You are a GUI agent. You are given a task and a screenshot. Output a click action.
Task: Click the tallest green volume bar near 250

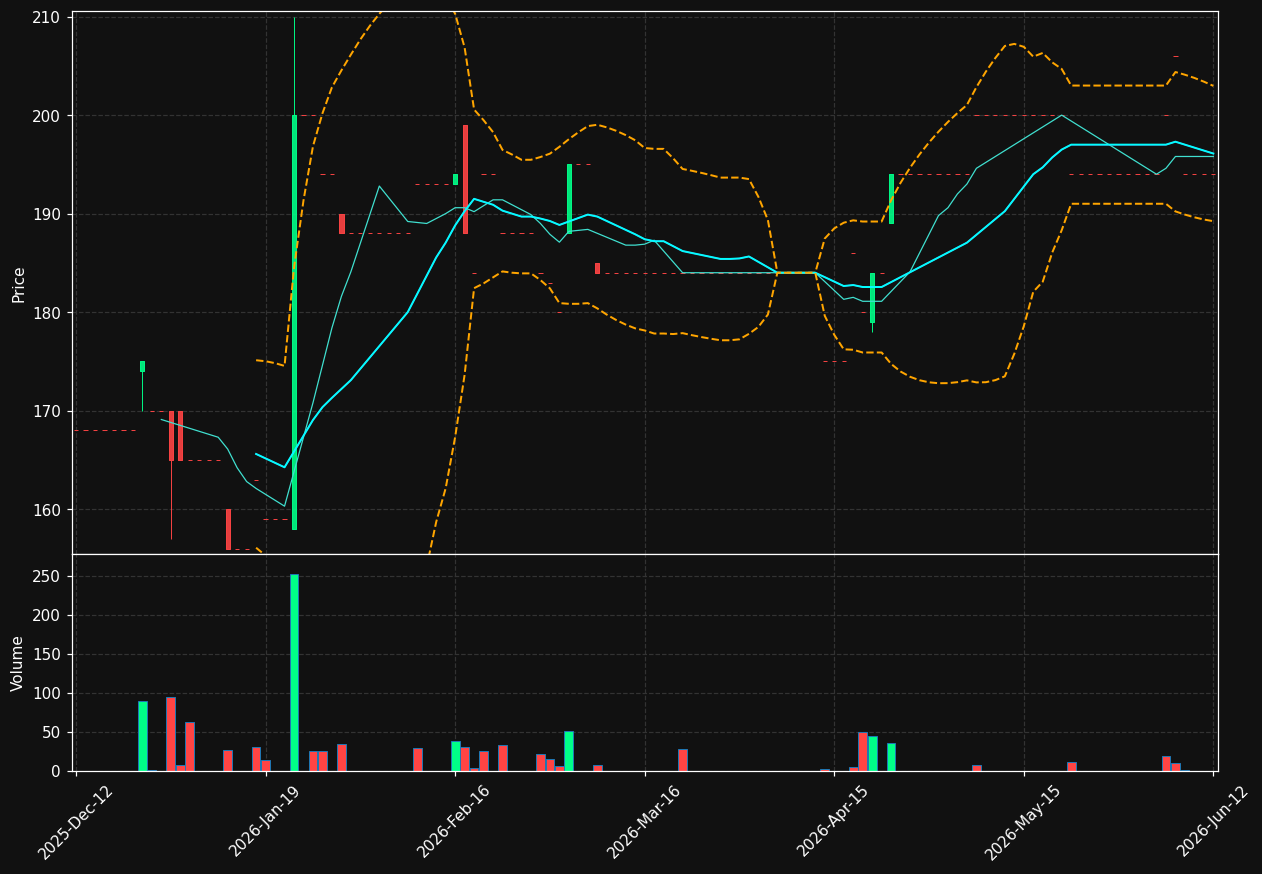tap(294, 673)
